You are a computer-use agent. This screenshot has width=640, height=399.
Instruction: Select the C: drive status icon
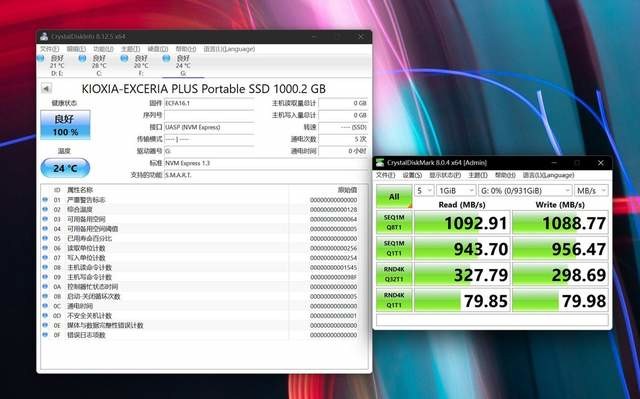coord(82,59)
